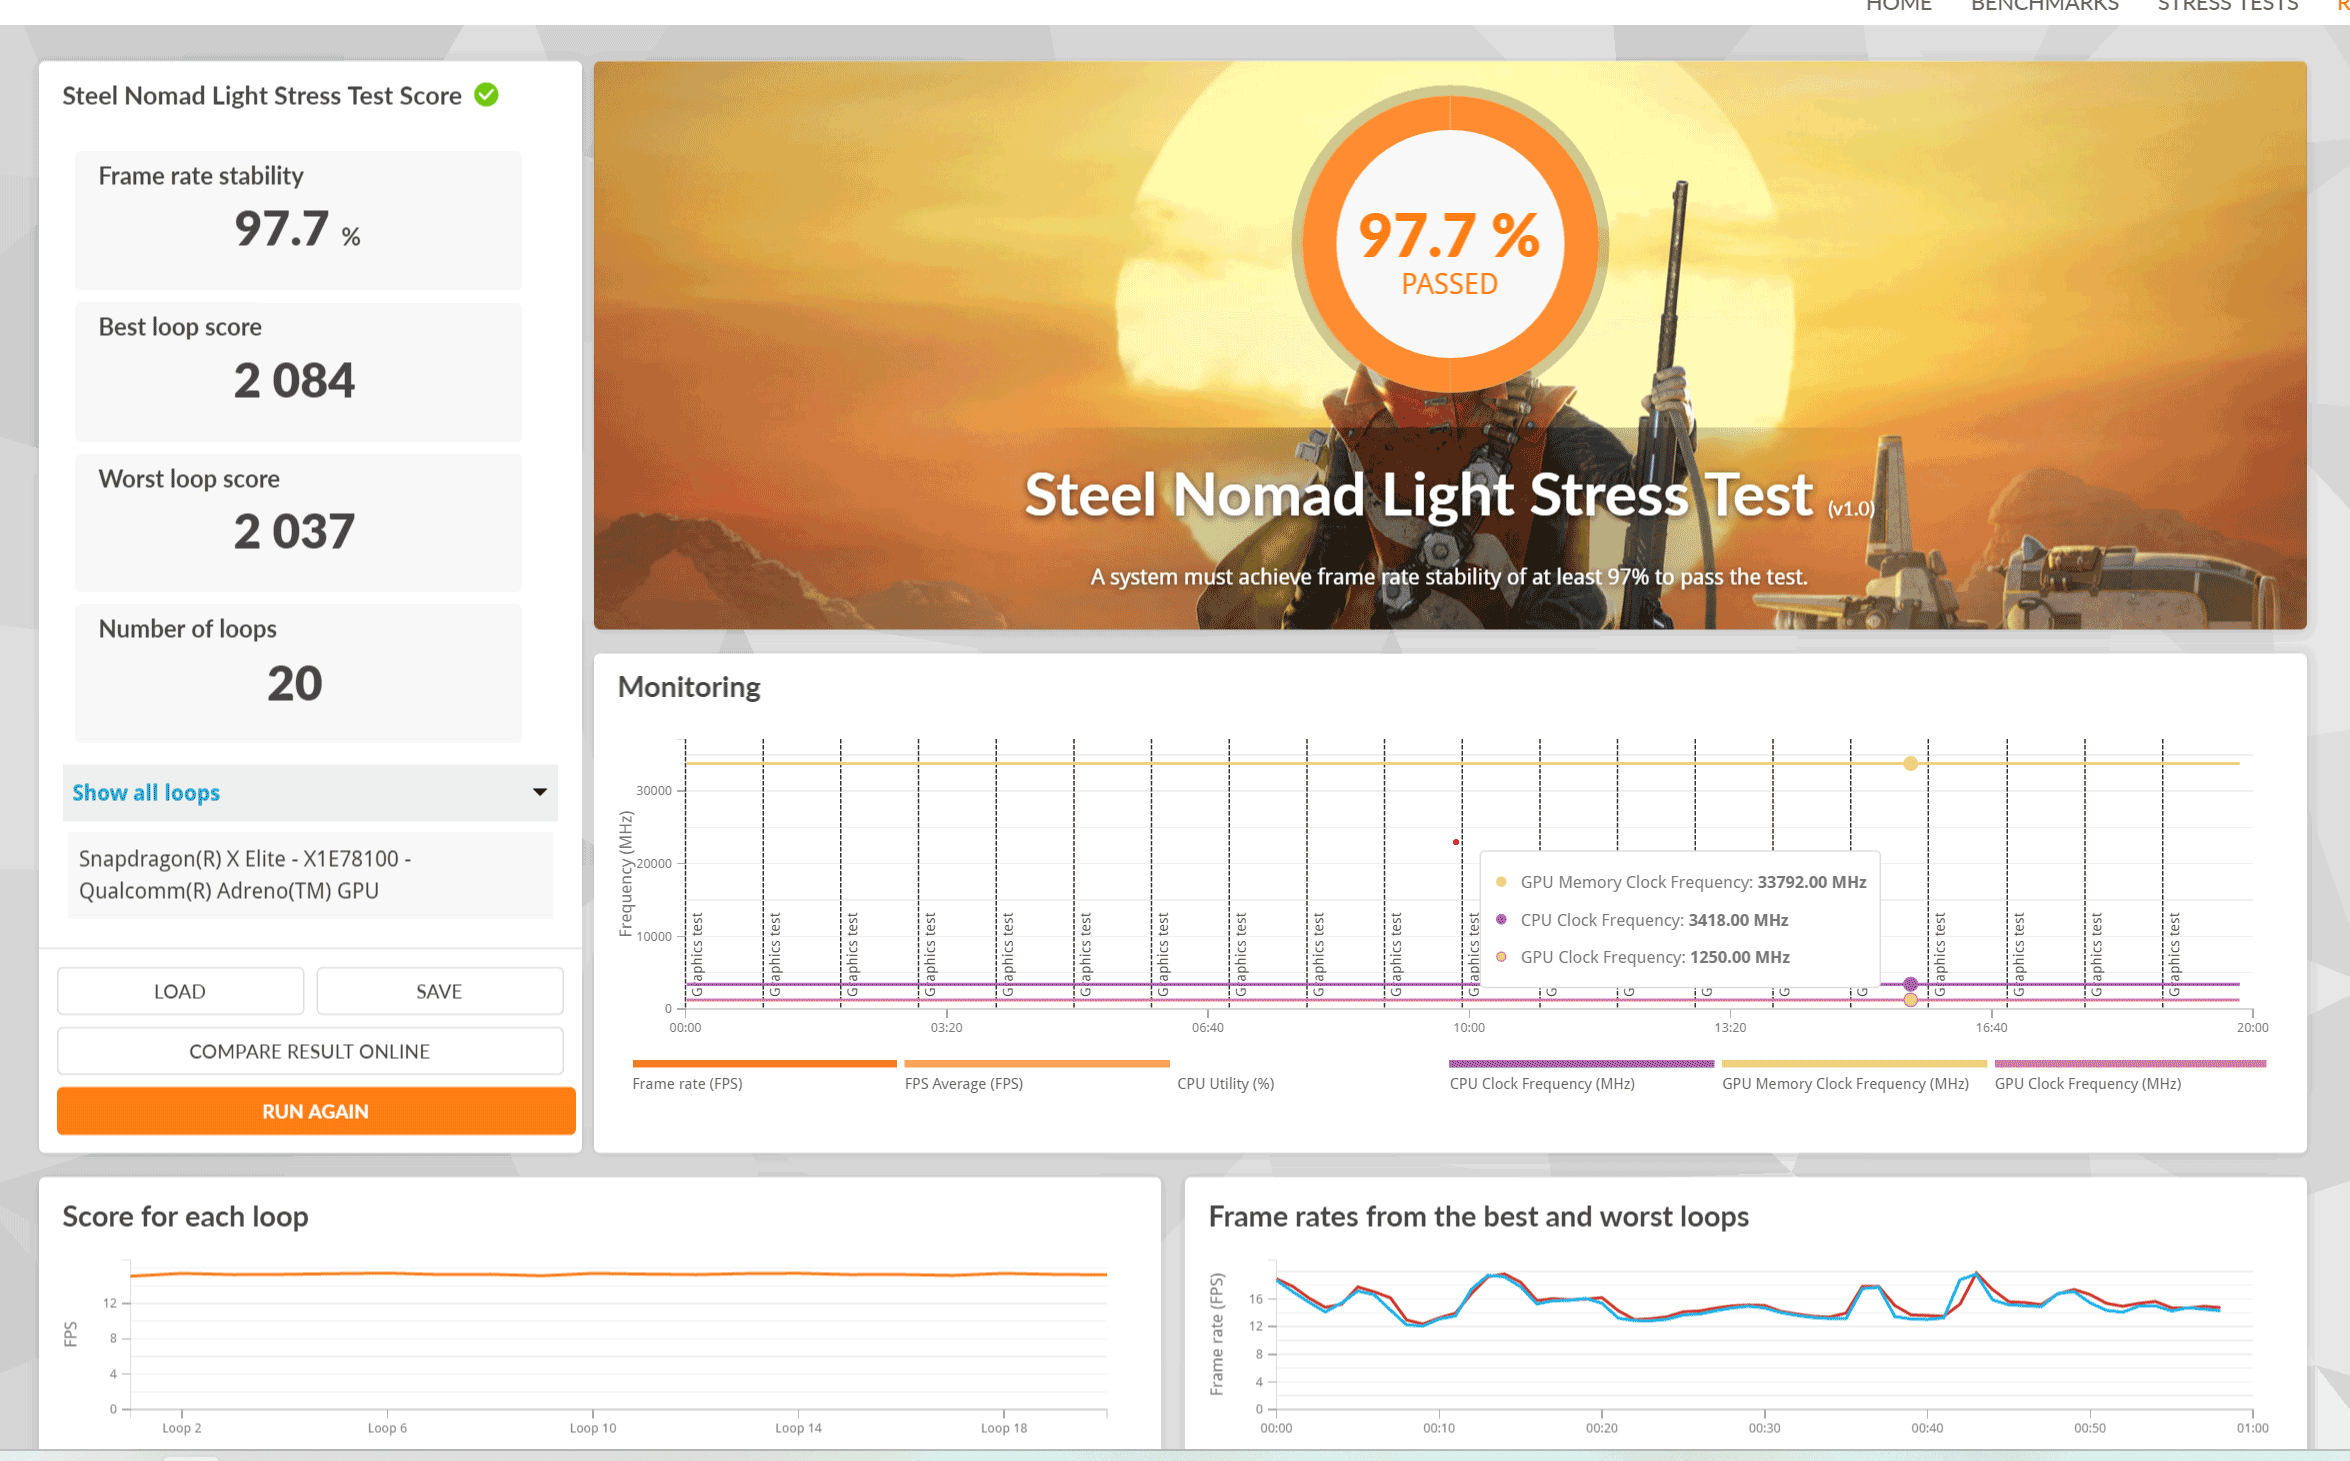Screen dimensions: 2350x1461
Task: Click the 10:00 time axis label in Monitoring
Action: pos(1469,1027)
